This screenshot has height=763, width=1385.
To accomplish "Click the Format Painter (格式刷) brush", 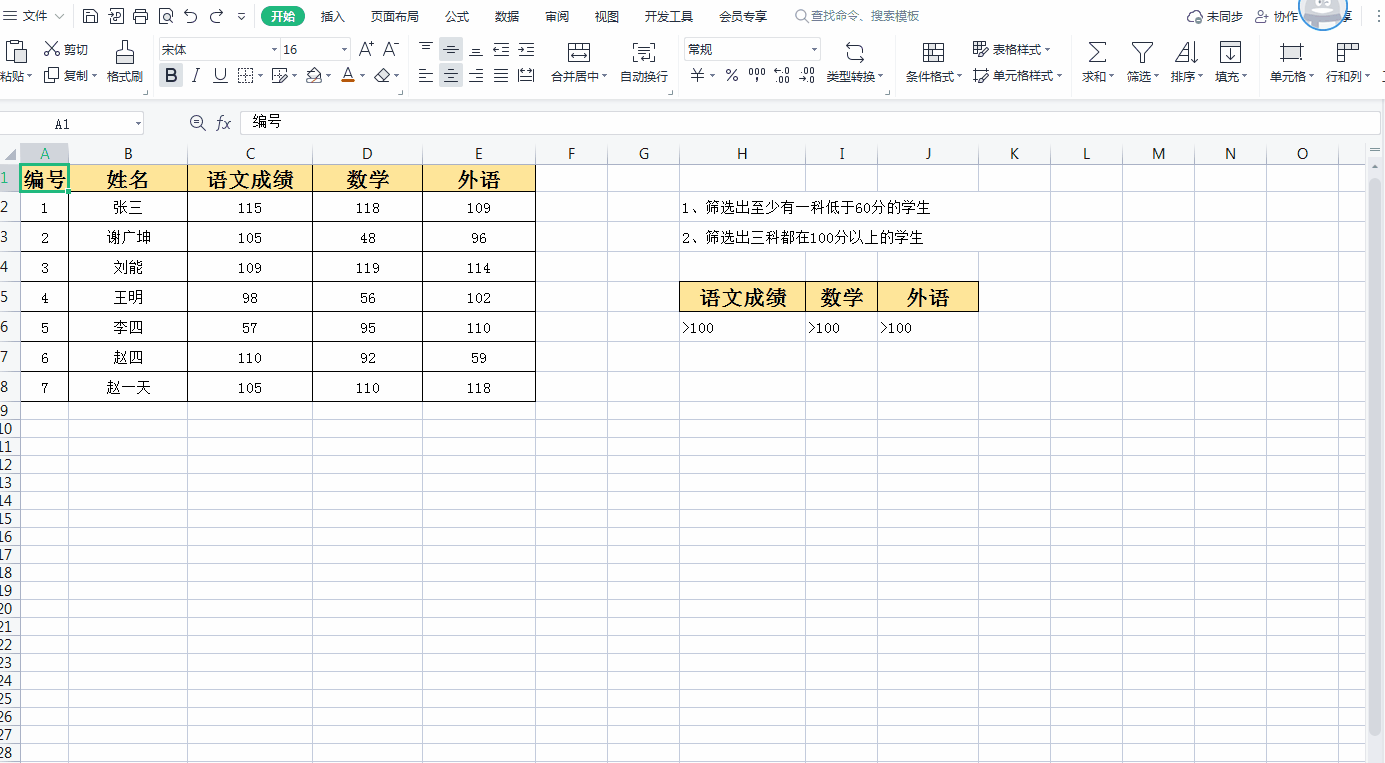I will (x=125, y=61).
